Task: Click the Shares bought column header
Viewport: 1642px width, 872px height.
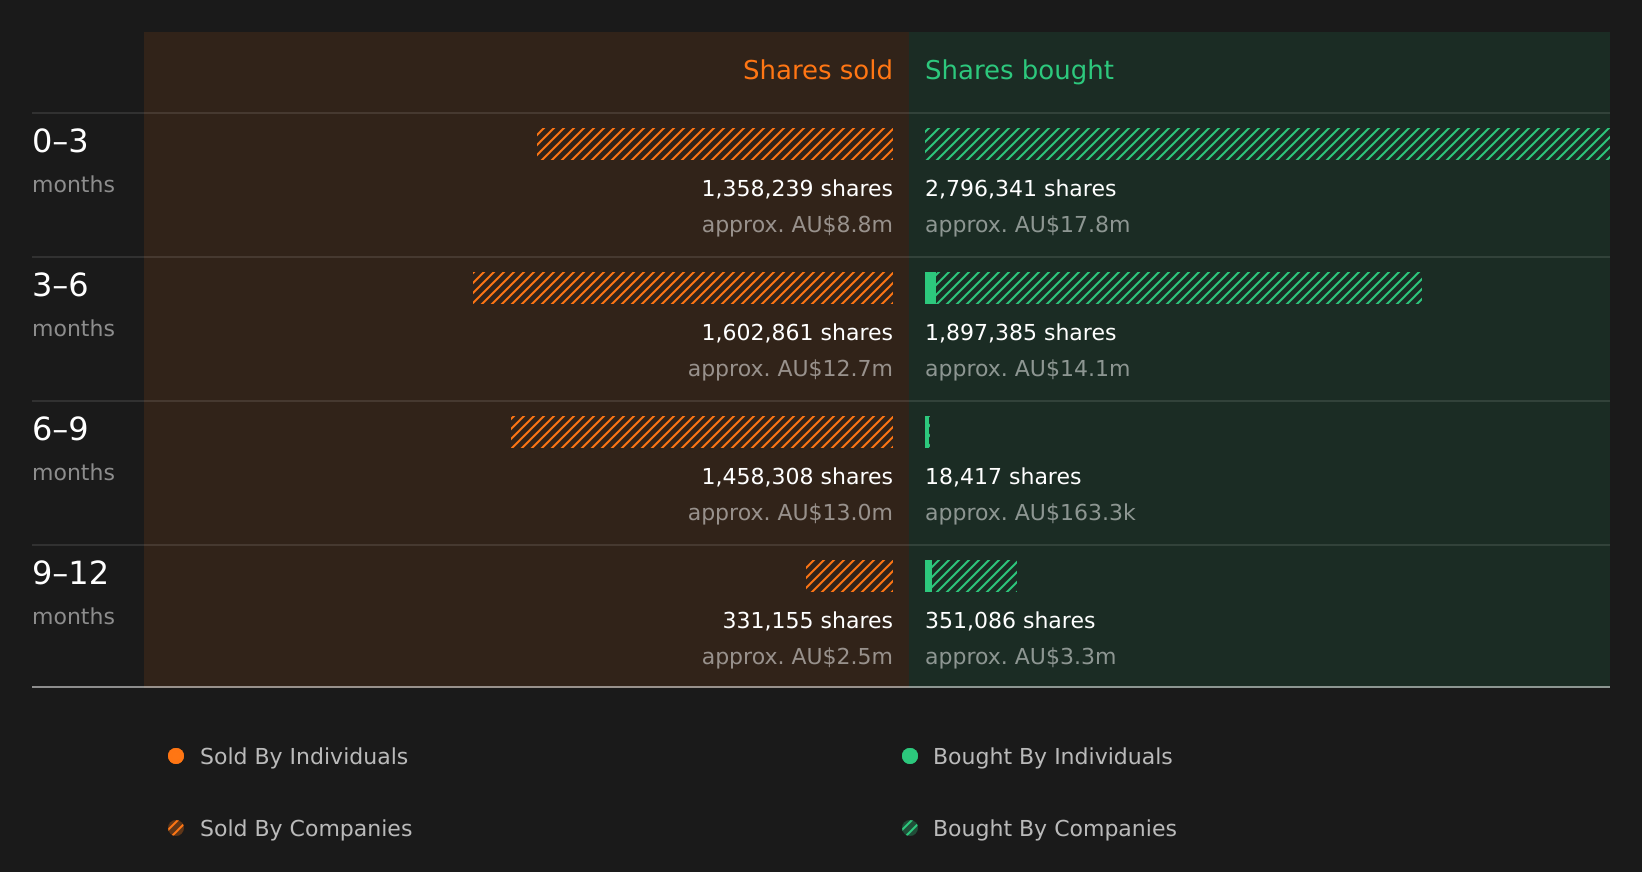Action: coord(1019,70)
